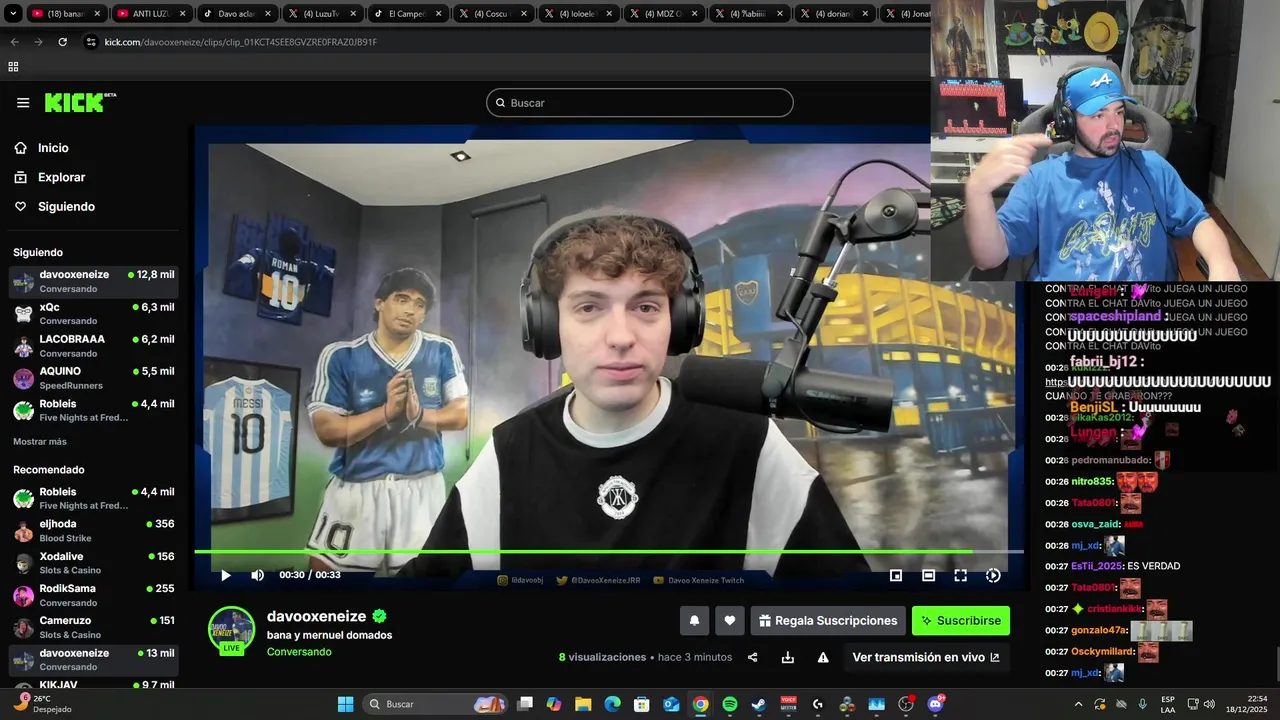Go back with the browser back arrow
Viewport: 1280px width, 720px height.
pos(14,42)
